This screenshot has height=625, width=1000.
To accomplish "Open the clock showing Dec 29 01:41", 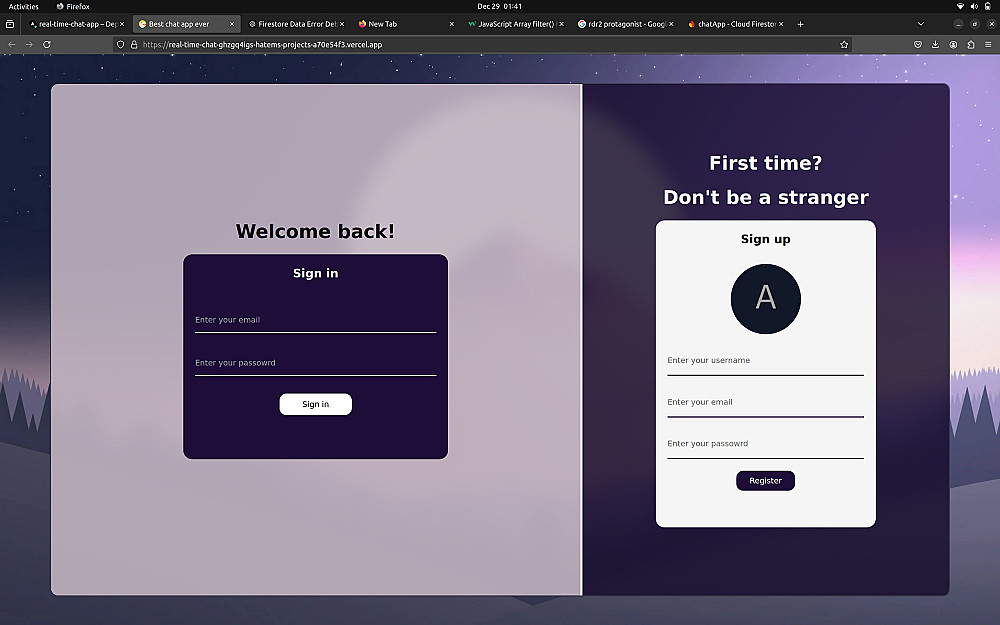I will (x=499, y=6).
